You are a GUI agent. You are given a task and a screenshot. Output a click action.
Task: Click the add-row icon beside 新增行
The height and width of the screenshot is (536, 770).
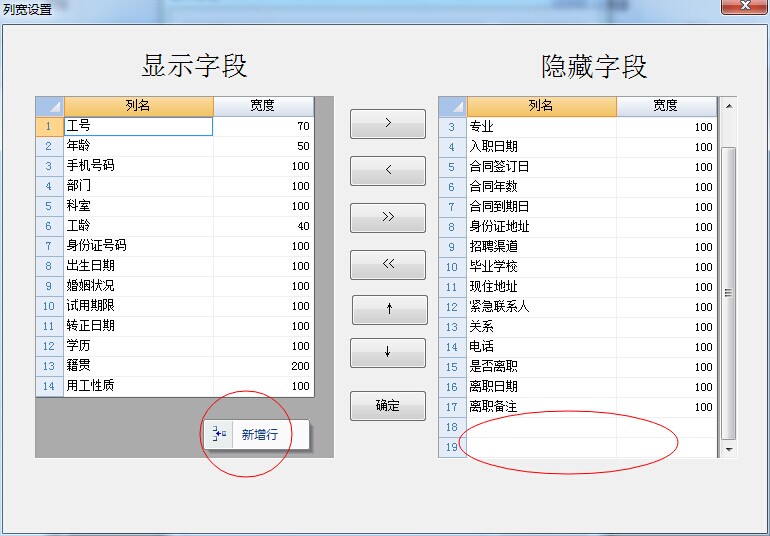coord(219,434)
